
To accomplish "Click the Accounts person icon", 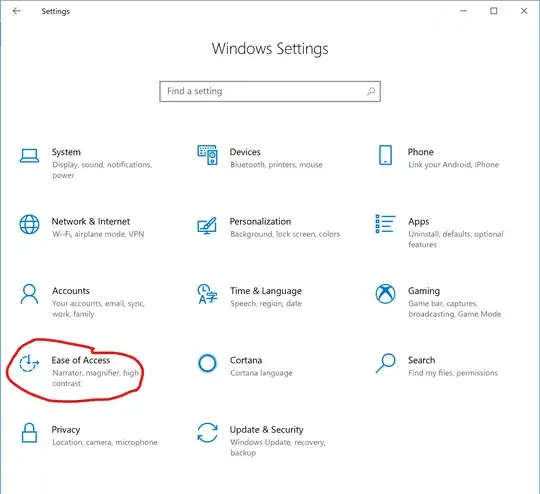I will coord(29,294).
